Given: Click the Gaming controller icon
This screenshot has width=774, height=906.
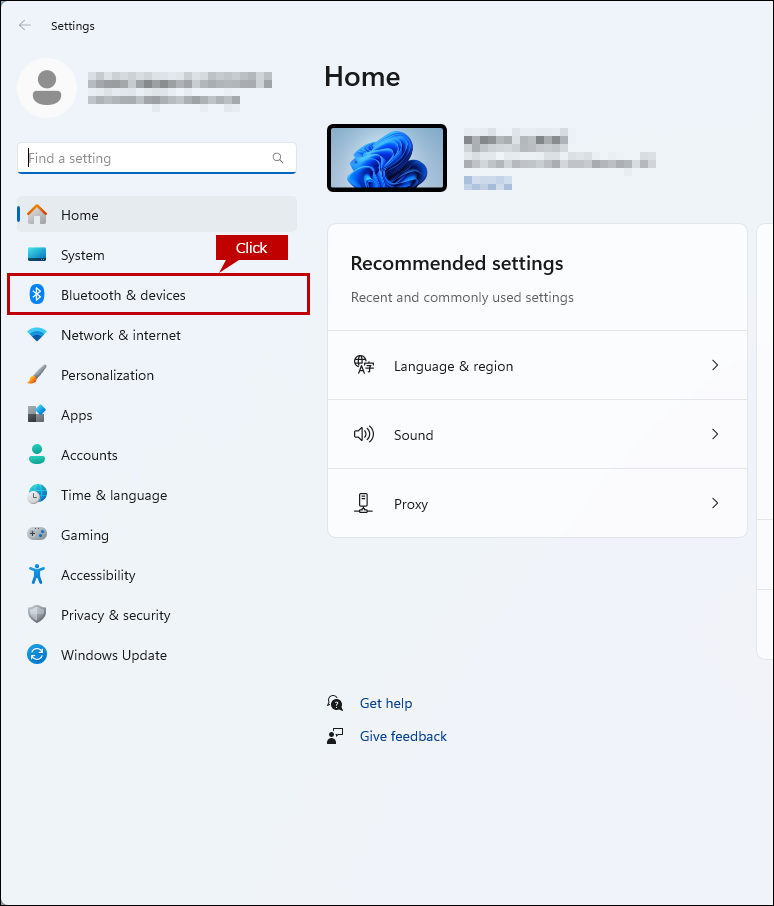Looking at the screenshot, I should (37, 534).
